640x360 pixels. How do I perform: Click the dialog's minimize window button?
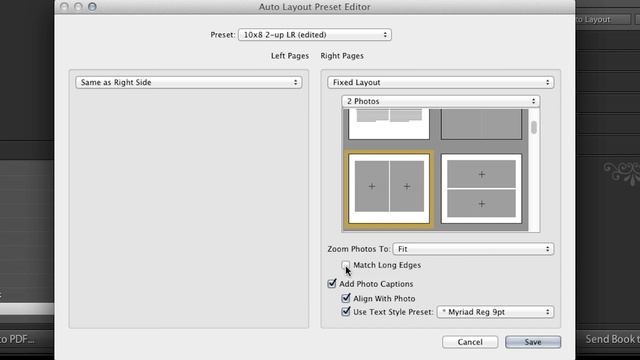[x=78, y=7]
